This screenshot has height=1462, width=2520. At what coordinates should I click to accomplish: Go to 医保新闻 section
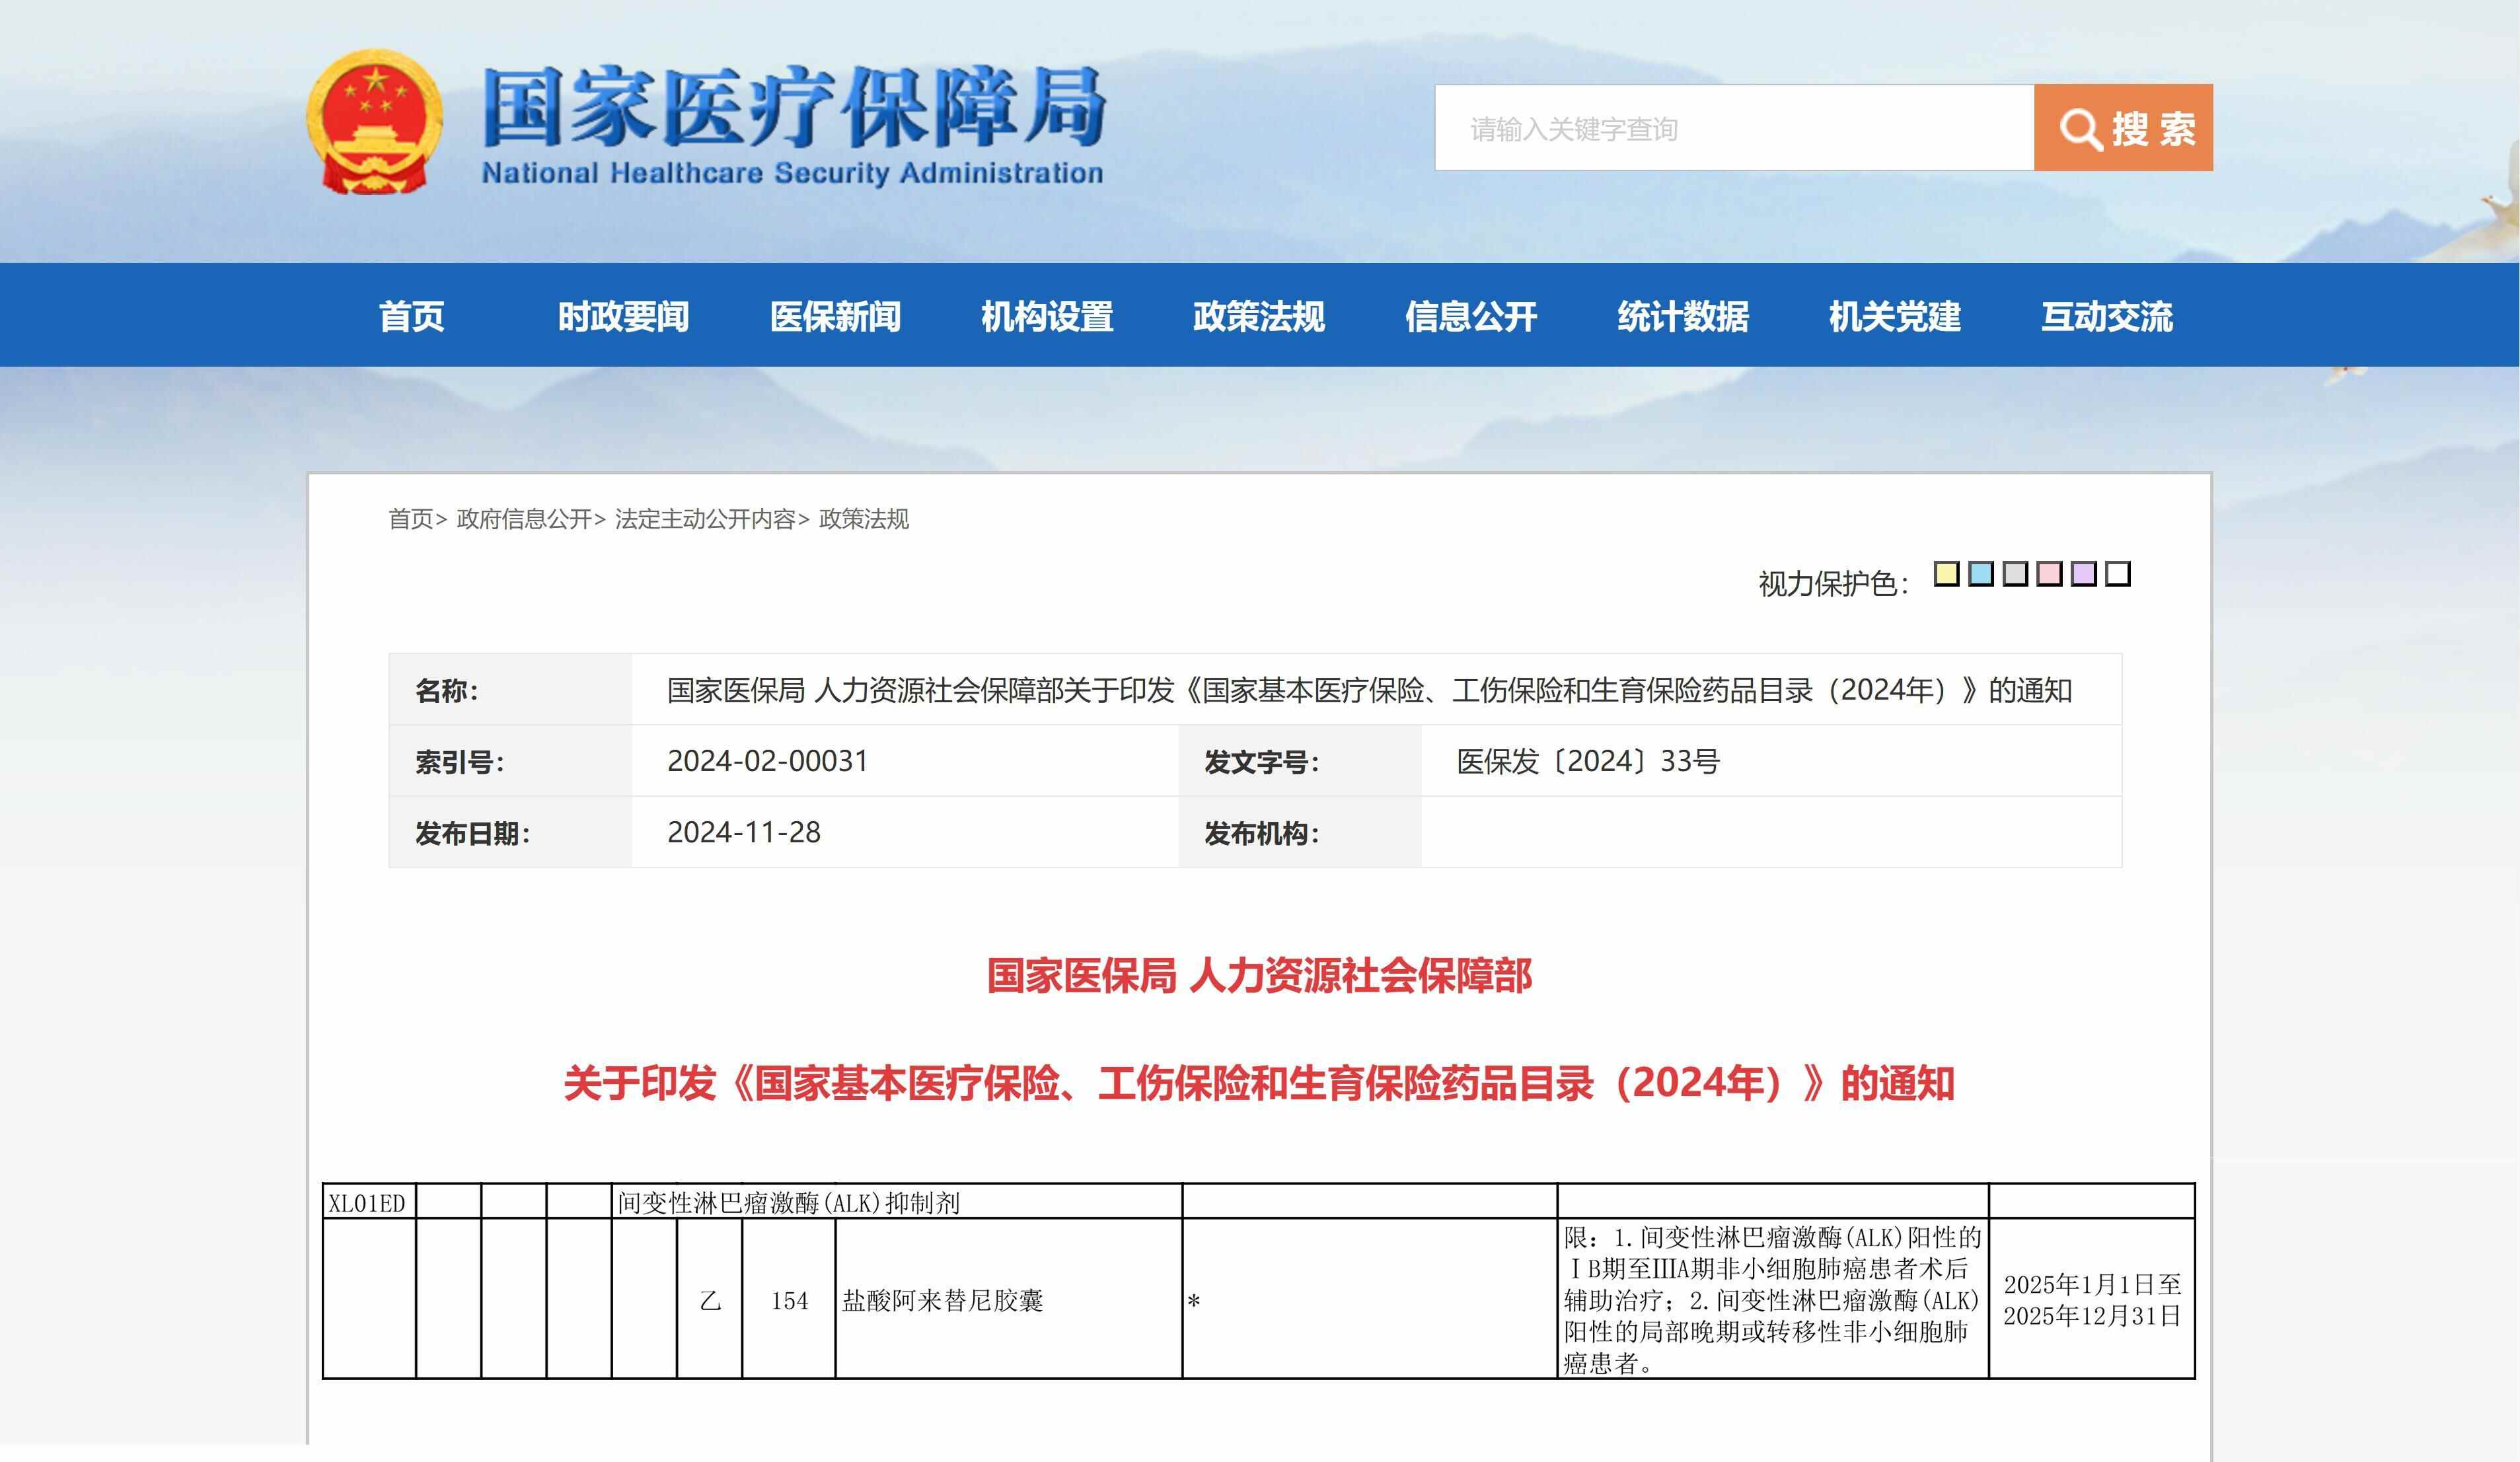pos(835,316)
